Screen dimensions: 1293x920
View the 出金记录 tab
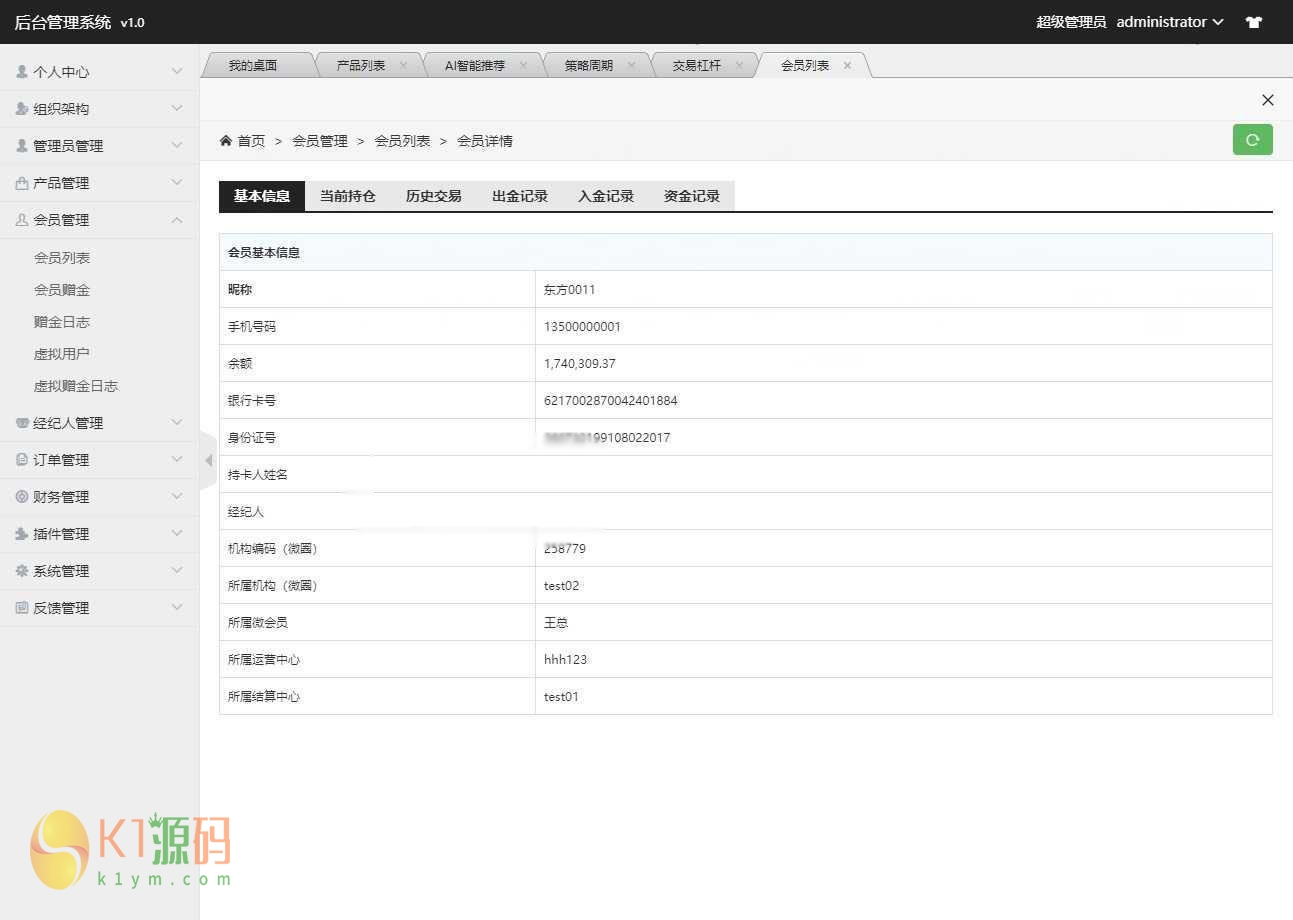pyautogui.click(x=519, y=196)
